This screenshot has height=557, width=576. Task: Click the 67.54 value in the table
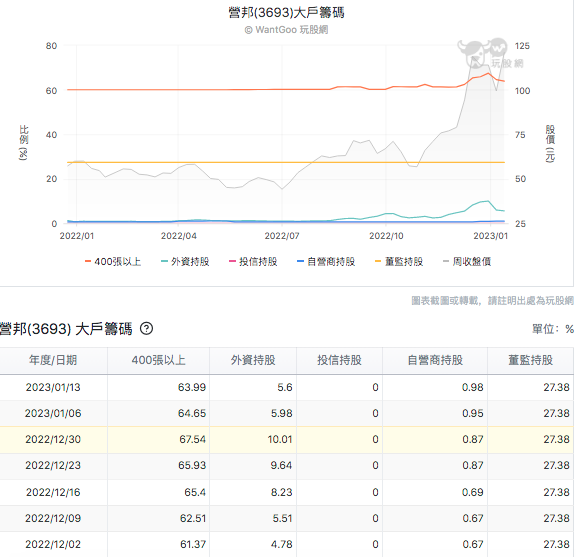192,439
